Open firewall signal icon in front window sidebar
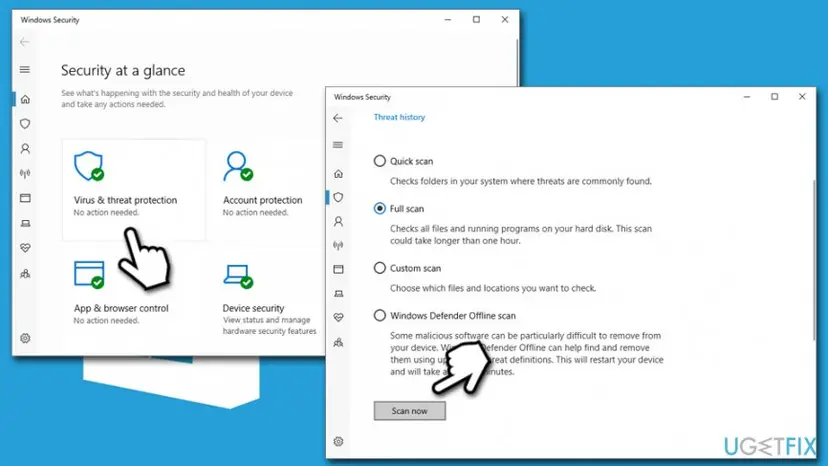828x466 pixels. (x=338, y=245)
